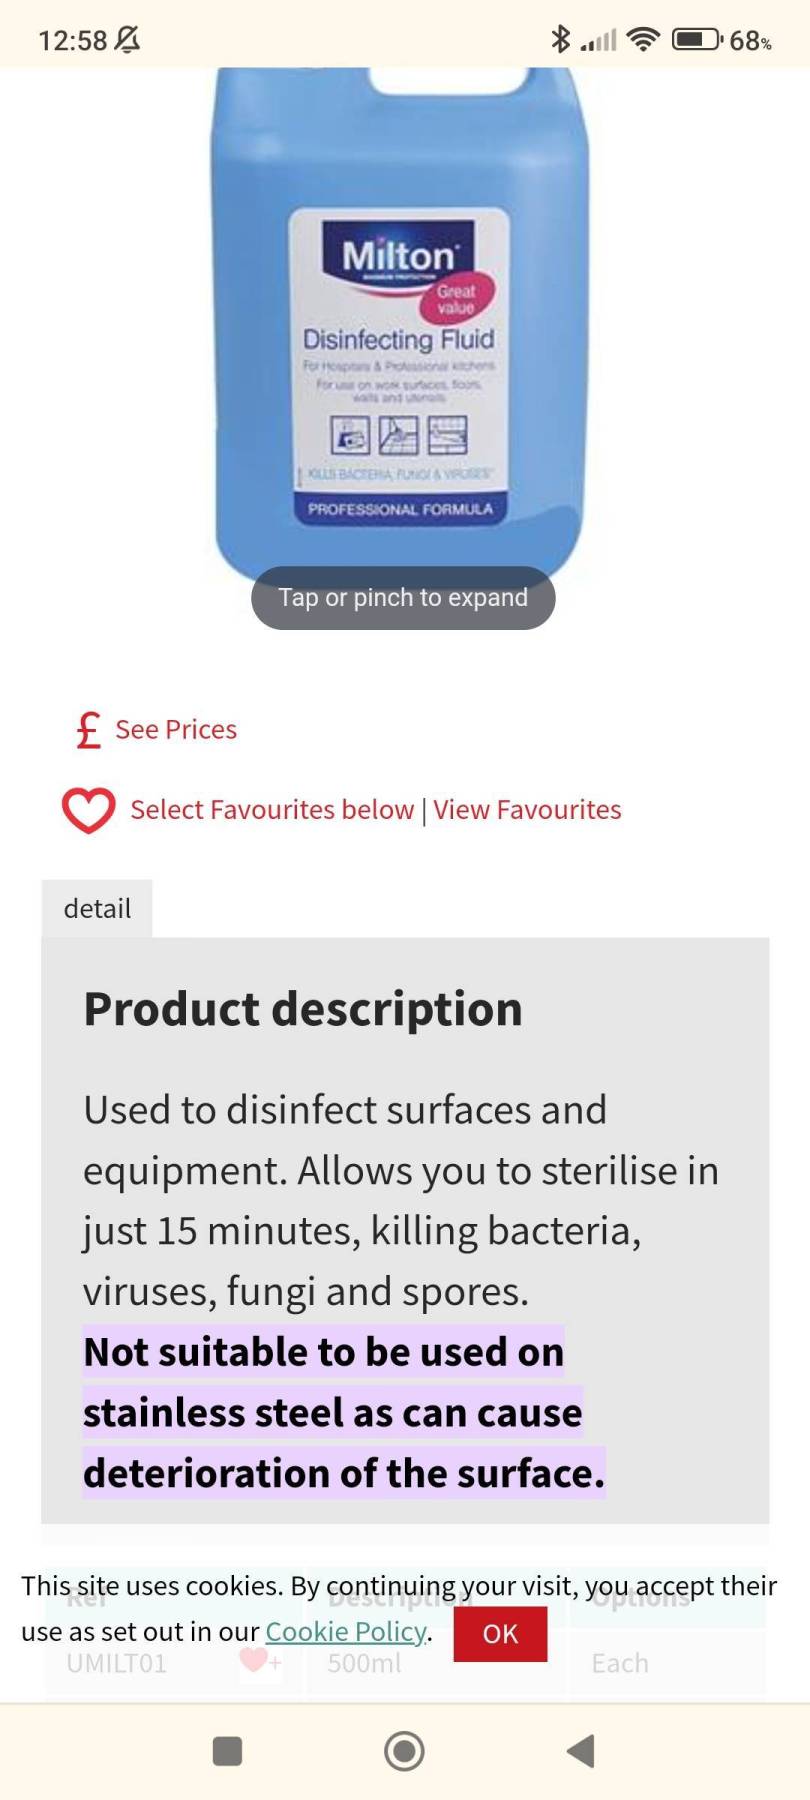
Task: Tap the Wi-Fi status icon
Action: click(643, 40)
